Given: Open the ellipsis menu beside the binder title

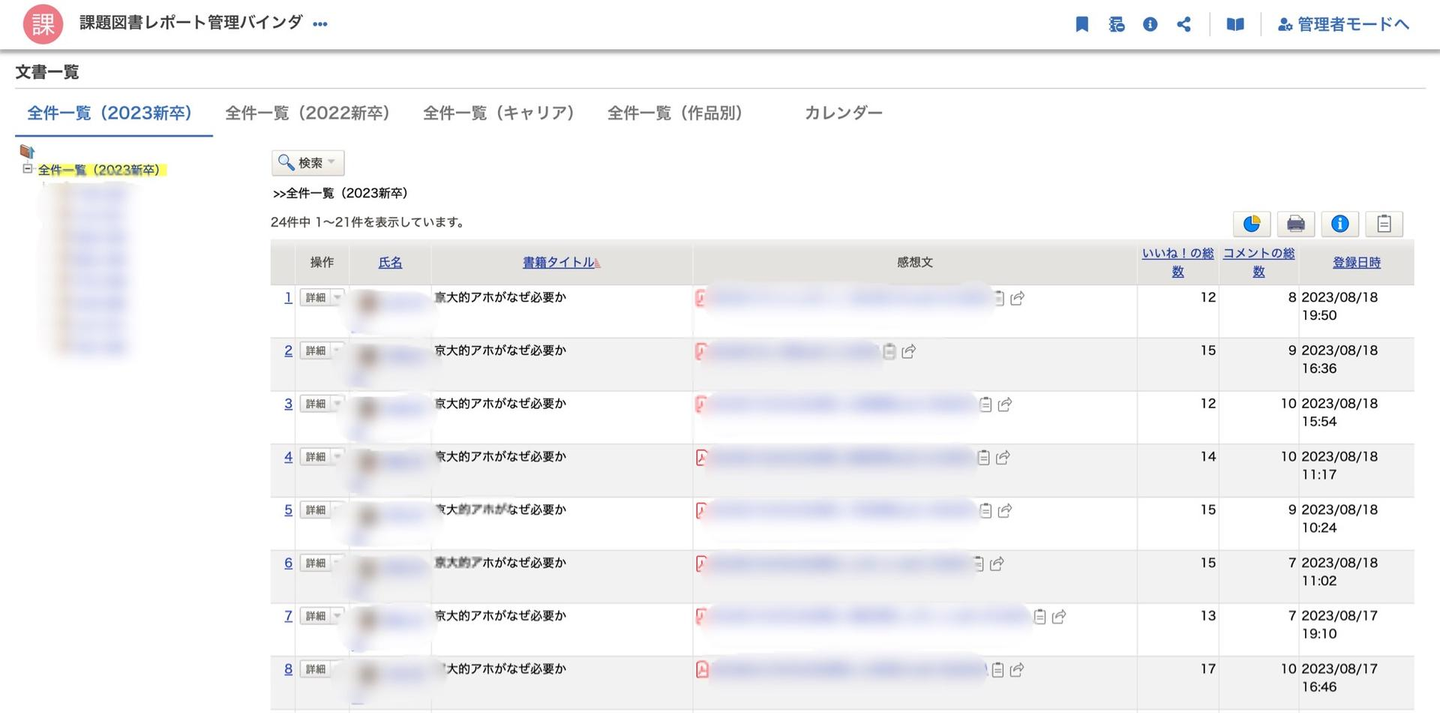Looking at the screenshot, I should point(320,24).
